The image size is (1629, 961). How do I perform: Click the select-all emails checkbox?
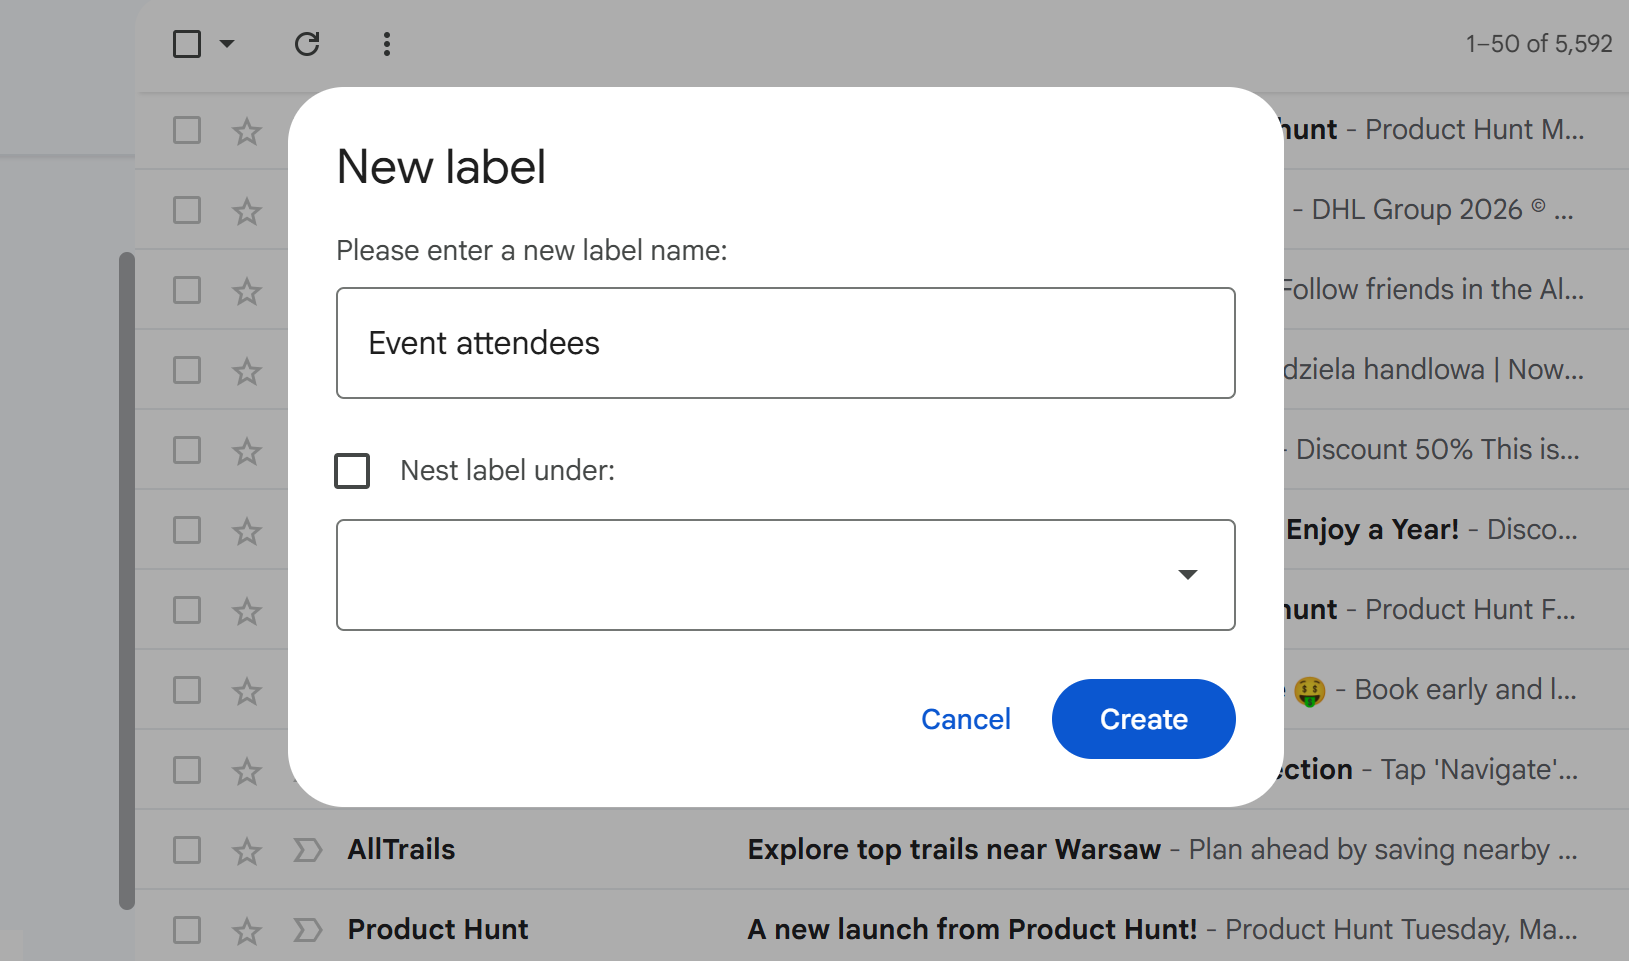coord(187,44)
